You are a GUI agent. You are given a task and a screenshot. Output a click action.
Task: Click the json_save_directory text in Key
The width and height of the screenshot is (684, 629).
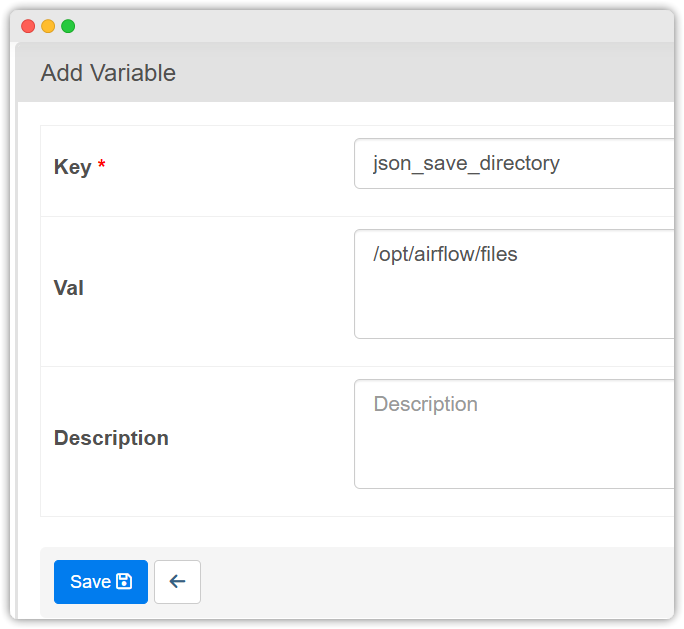pos(466,164)
